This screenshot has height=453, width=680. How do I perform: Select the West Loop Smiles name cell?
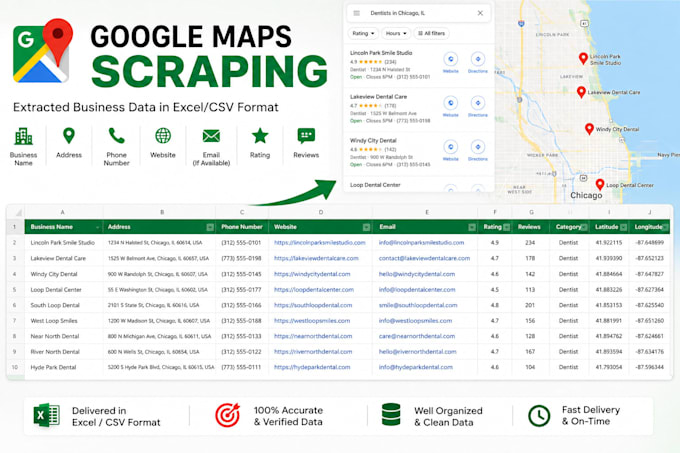click(x=64, y=321)
